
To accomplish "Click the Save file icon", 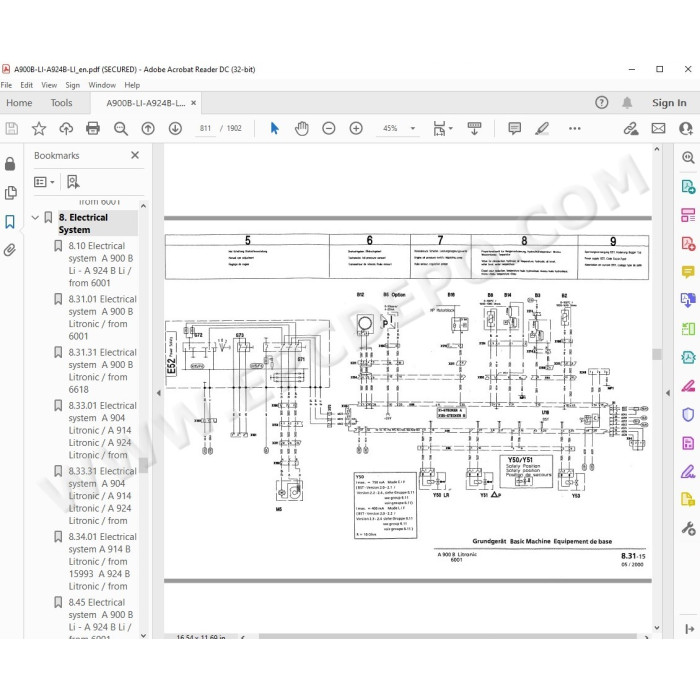I will (x=12, y=129).
